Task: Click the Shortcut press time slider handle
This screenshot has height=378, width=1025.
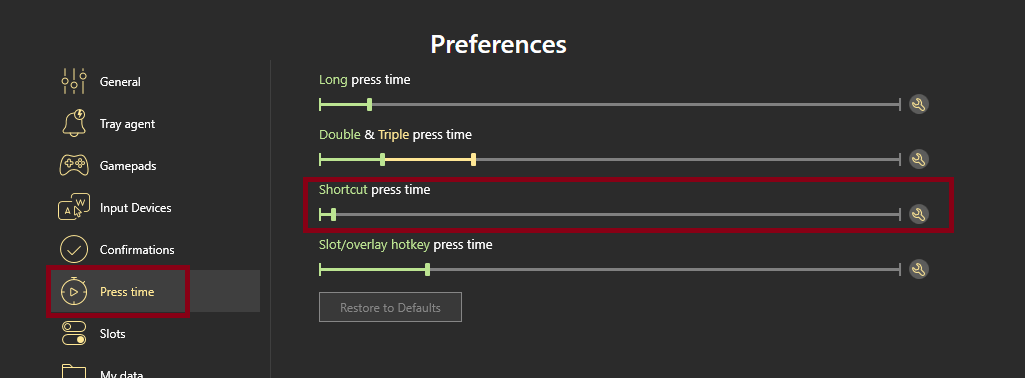Action: [x=333, y=214]
